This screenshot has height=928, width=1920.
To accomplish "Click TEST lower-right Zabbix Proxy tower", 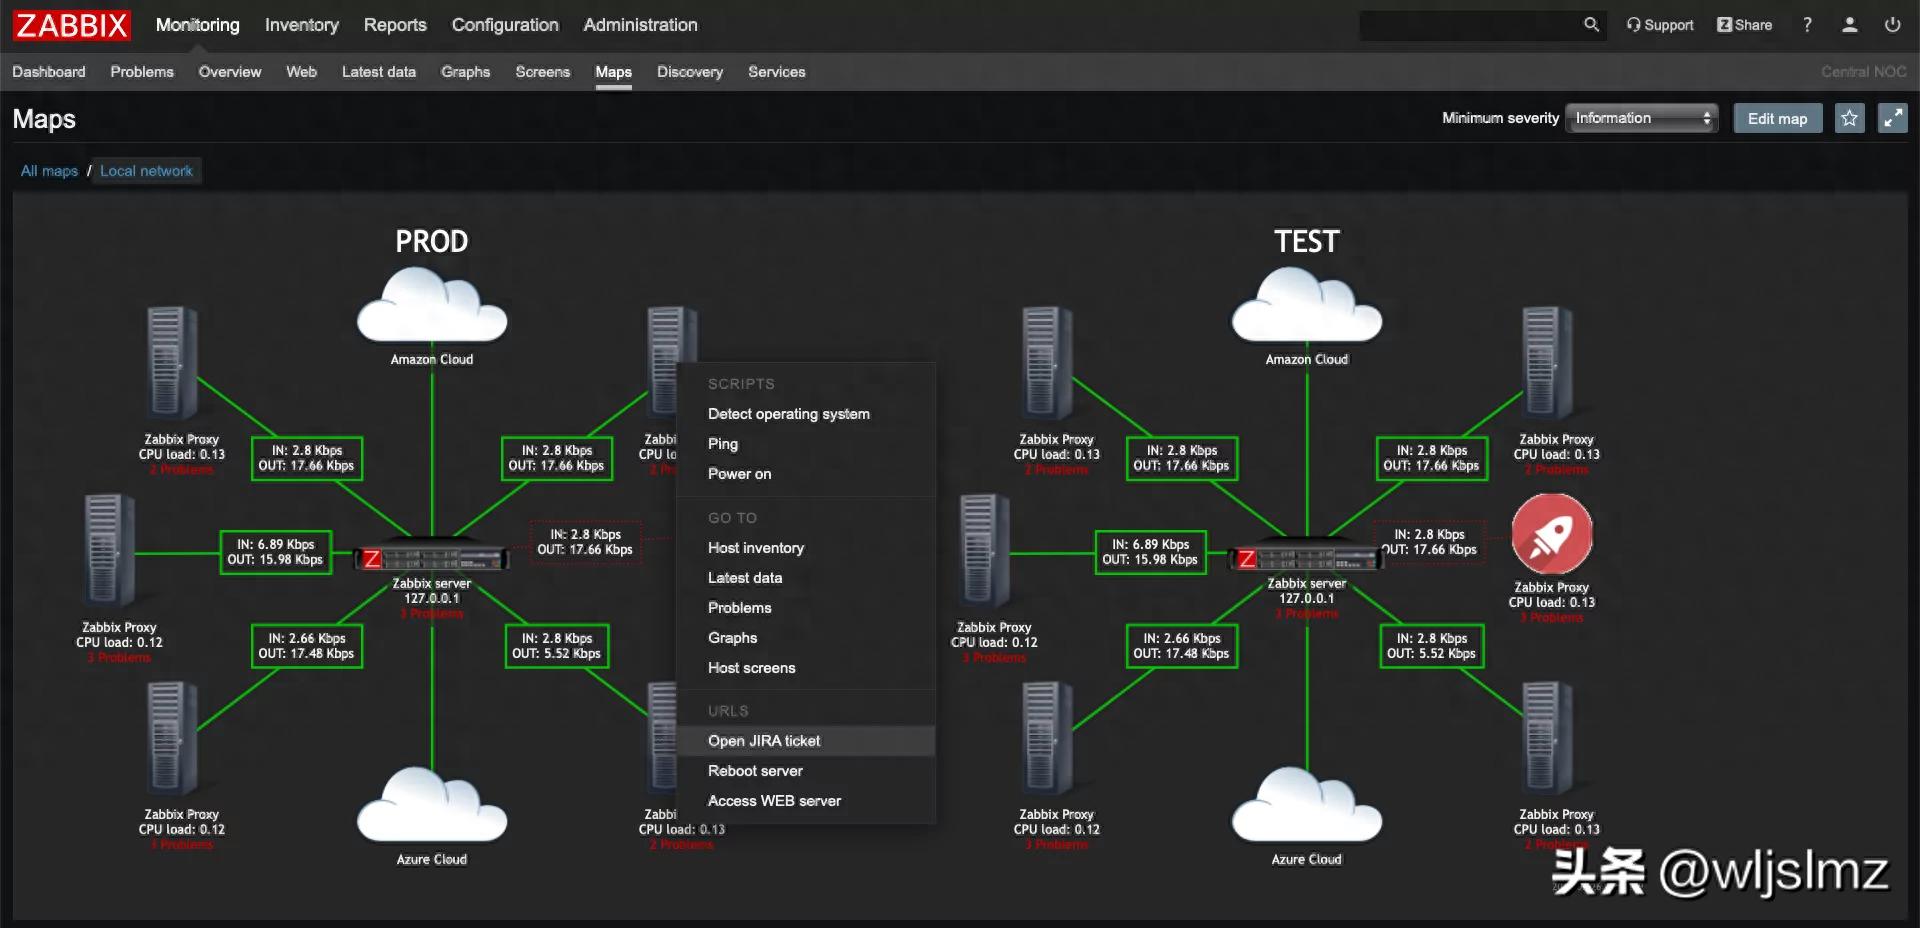I will (1548, 738).
